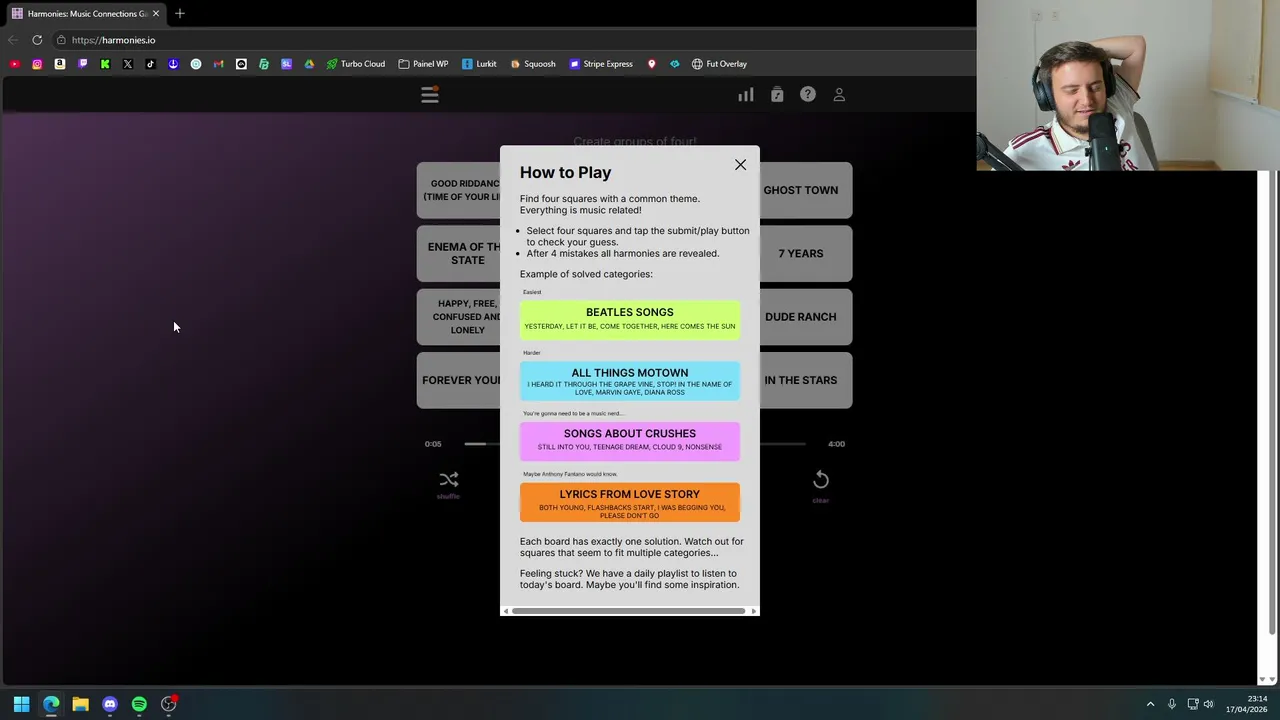Open the Twitch bookmark

(x=82, y=64)
